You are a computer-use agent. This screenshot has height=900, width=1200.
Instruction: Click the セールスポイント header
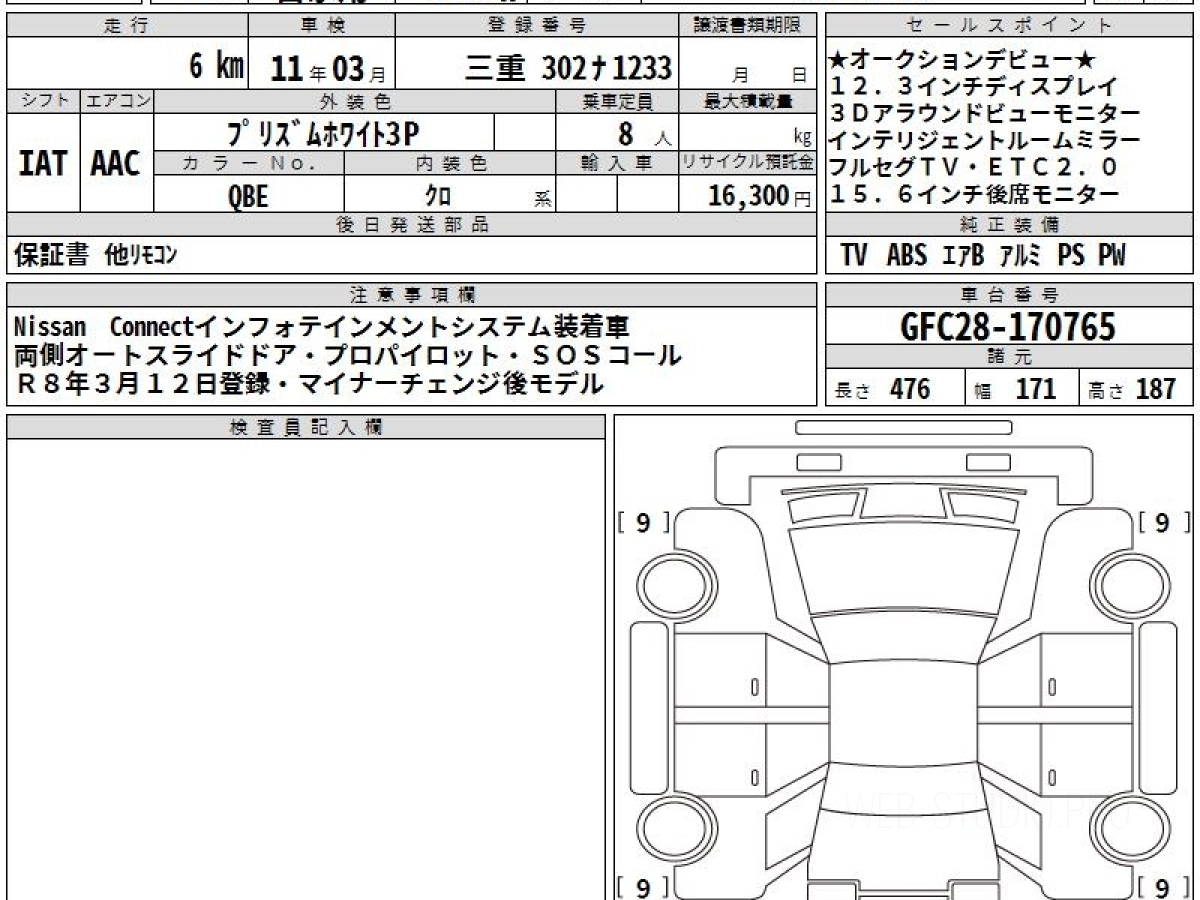(1009, 26)
